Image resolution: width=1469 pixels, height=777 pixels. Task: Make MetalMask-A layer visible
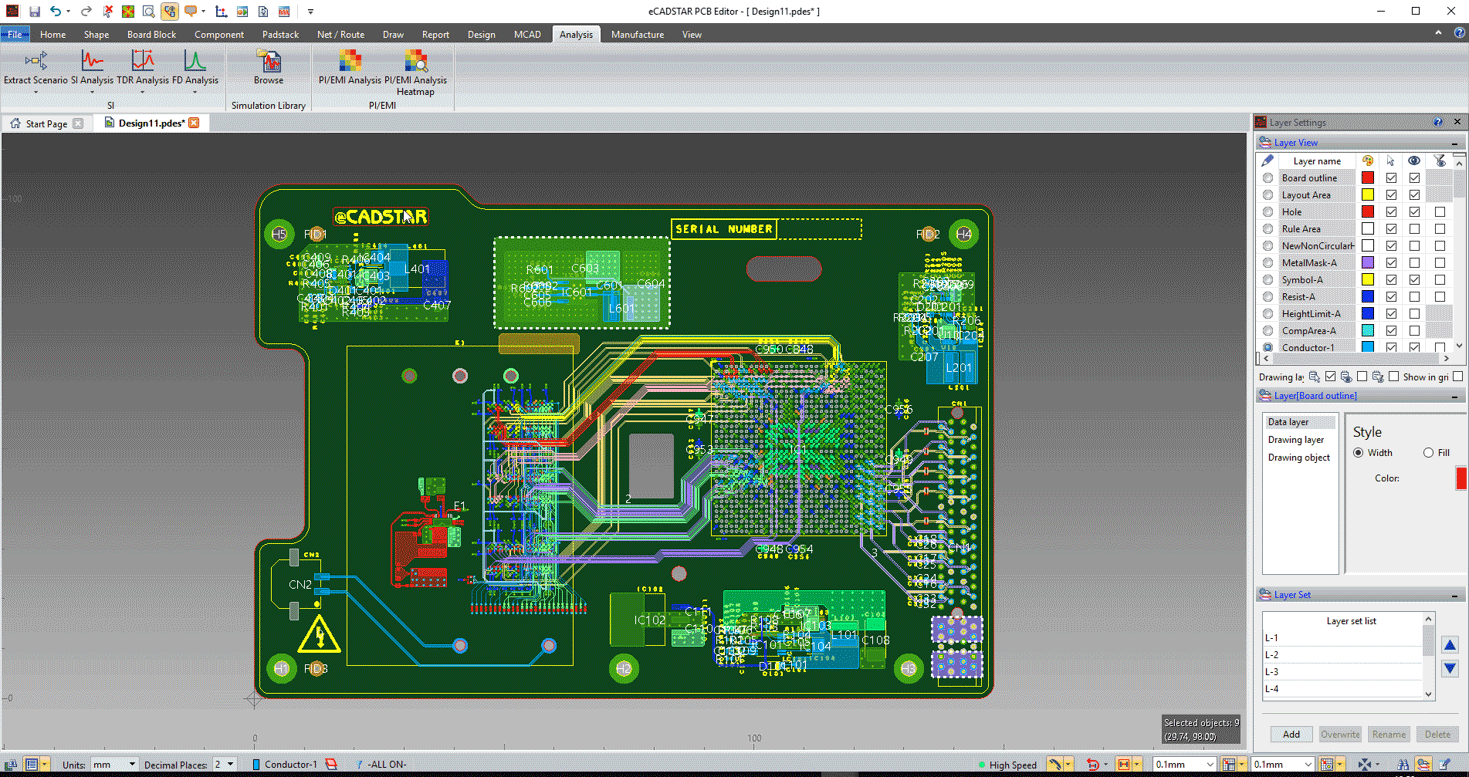[x=1414, y=263]
